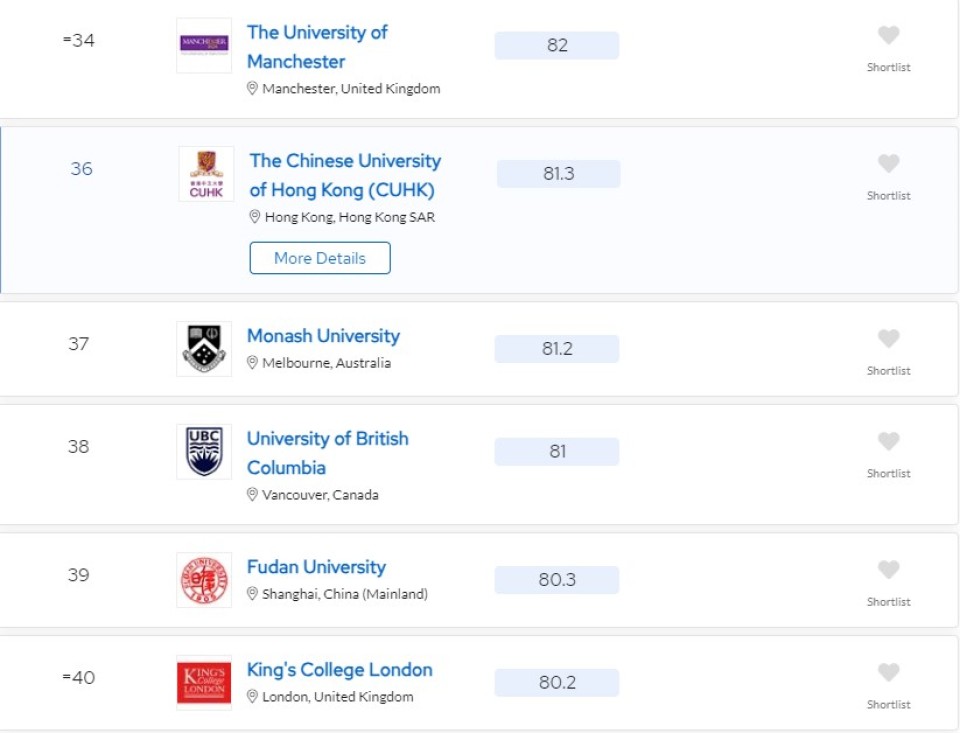960x733 pixels.
Task: Open The University of Manchester link
Action: click(316, 47)
